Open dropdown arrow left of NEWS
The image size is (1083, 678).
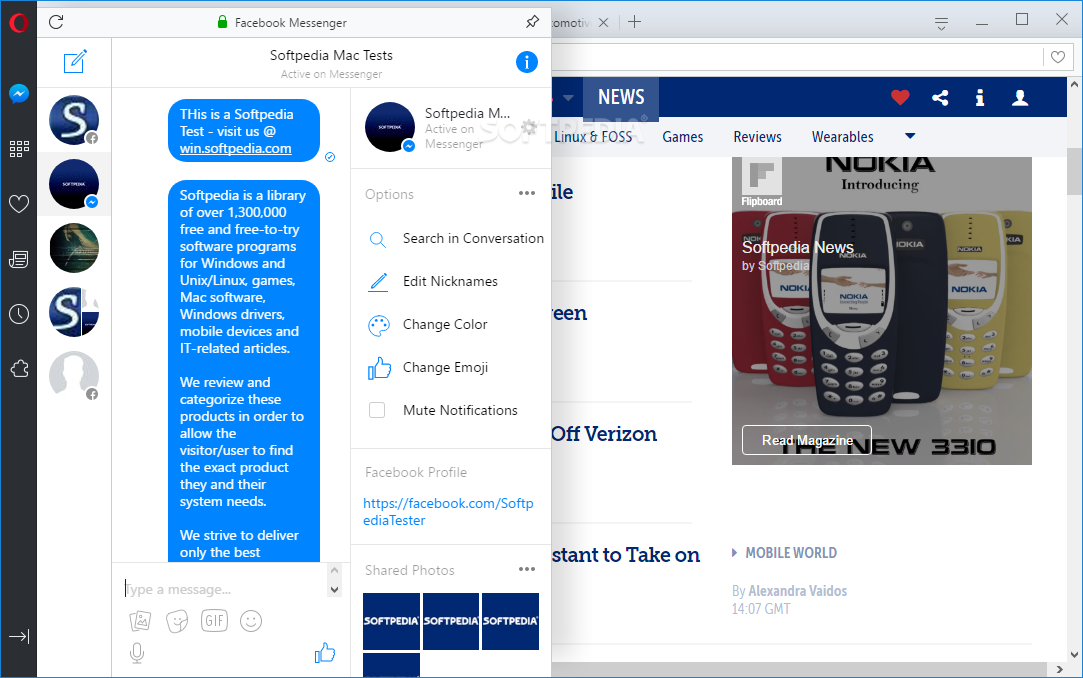[568, 97]
